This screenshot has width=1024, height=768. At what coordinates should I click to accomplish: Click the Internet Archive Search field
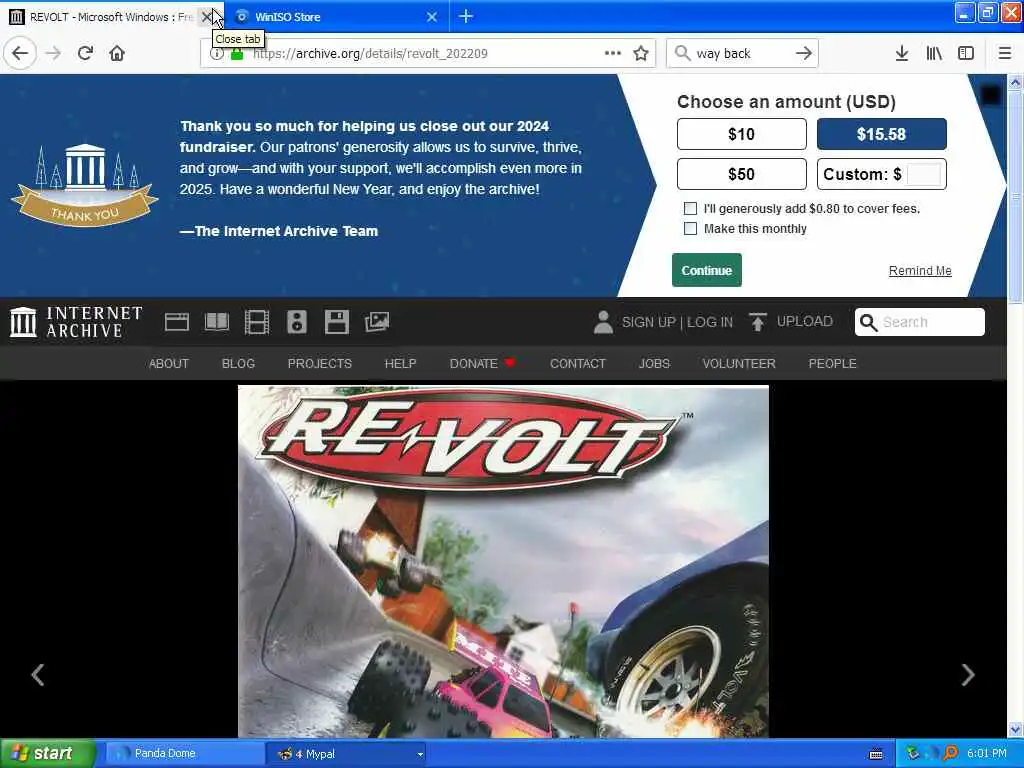(920, 322)
